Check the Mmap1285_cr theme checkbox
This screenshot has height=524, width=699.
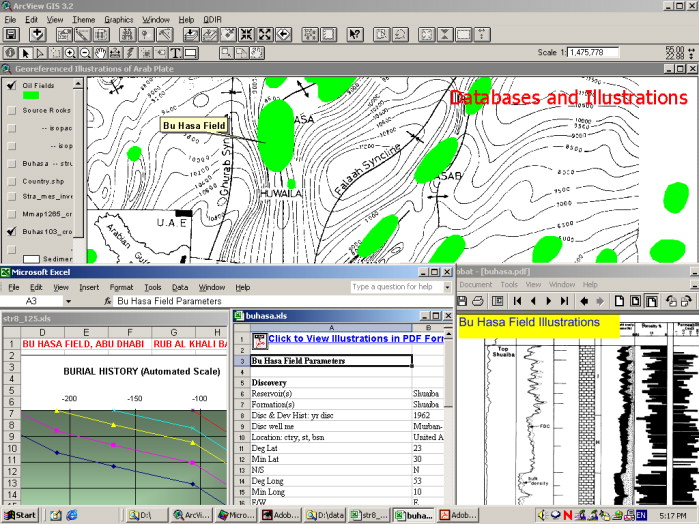pyautogui.click(x=12, y=215)
